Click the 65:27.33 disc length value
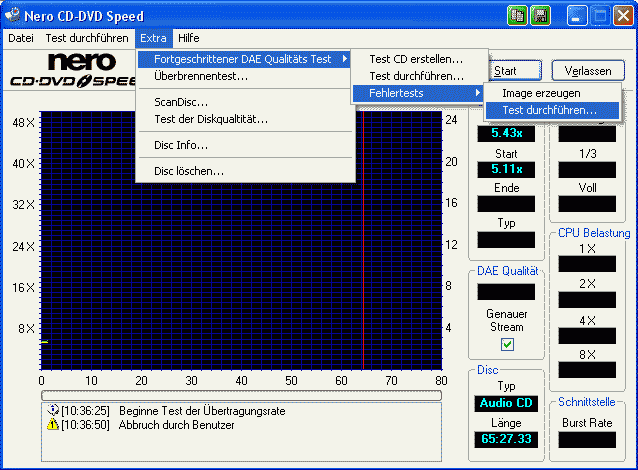638x470 pixels. point(506,439)
